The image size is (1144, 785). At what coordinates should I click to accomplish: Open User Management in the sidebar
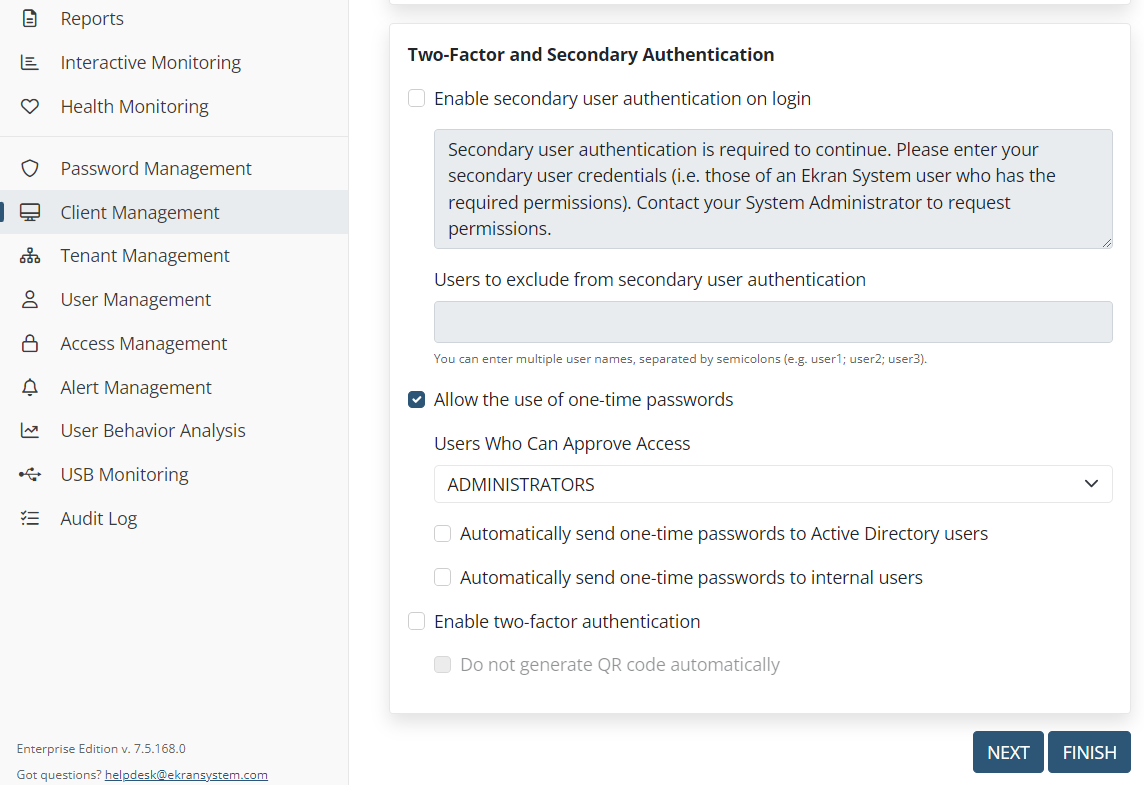[135, 300]
